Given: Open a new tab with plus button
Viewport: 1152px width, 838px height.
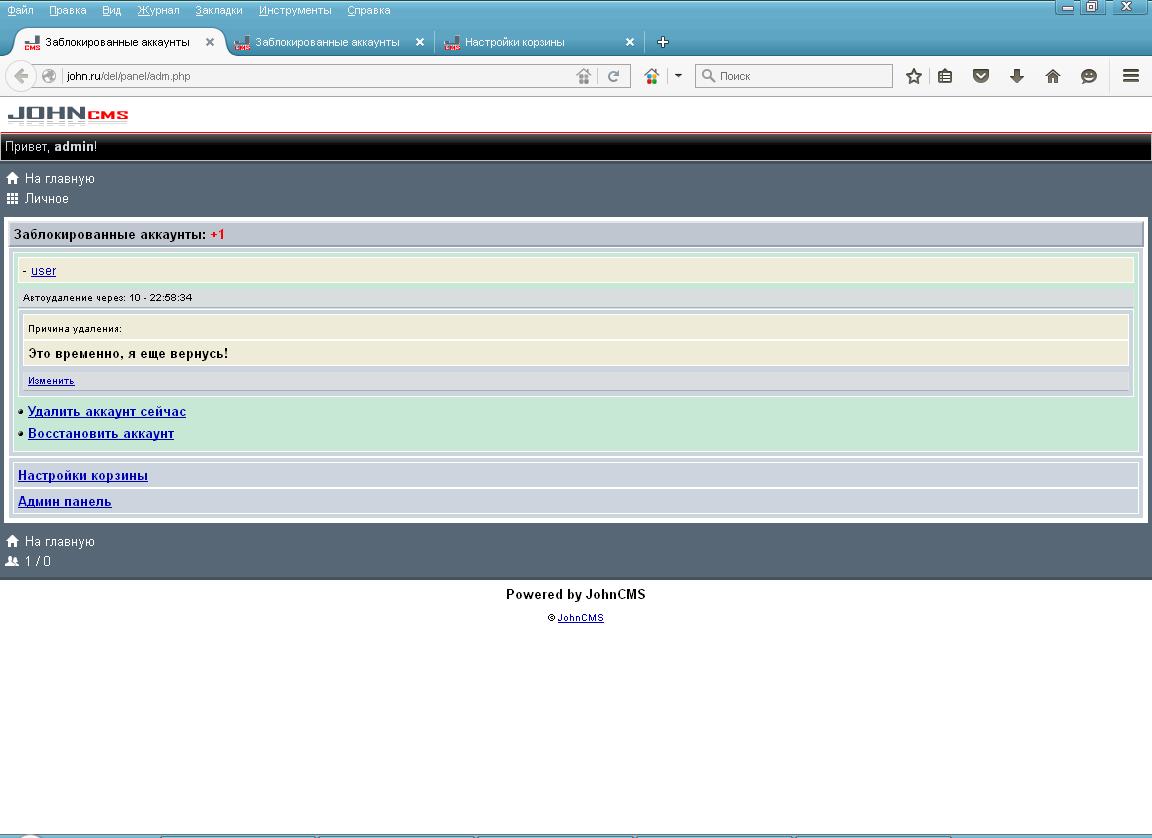Looking at the screenshot, I should (x=662, y=42).
